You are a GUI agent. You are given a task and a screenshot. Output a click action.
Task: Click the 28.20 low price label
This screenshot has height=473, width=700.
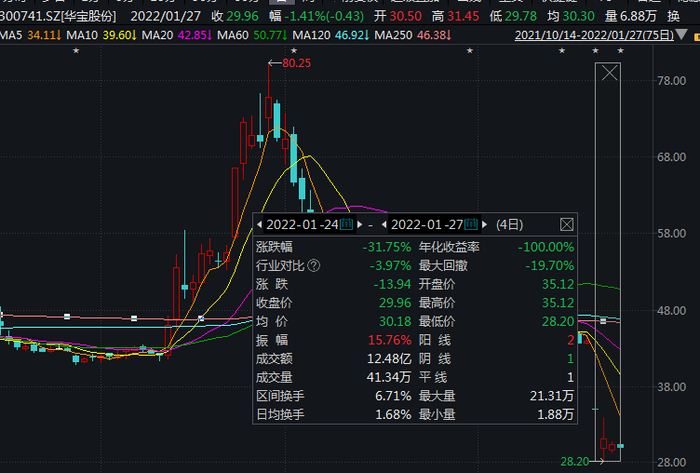(x=575, y=461)
